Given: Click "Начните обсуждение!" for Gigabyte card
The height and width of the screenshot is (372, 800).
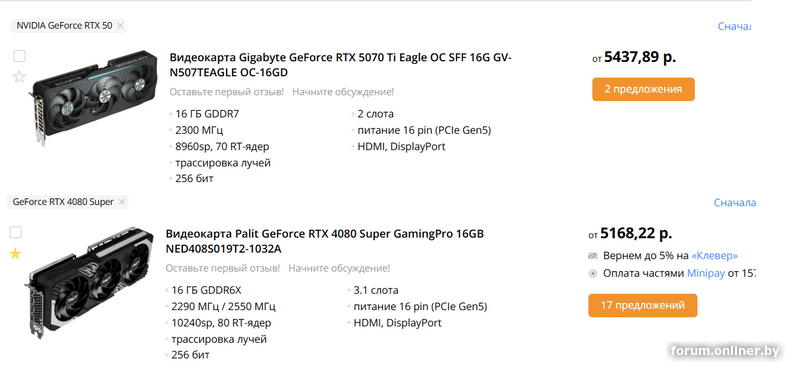Looking at the screenshot, I should click(343, 92).
